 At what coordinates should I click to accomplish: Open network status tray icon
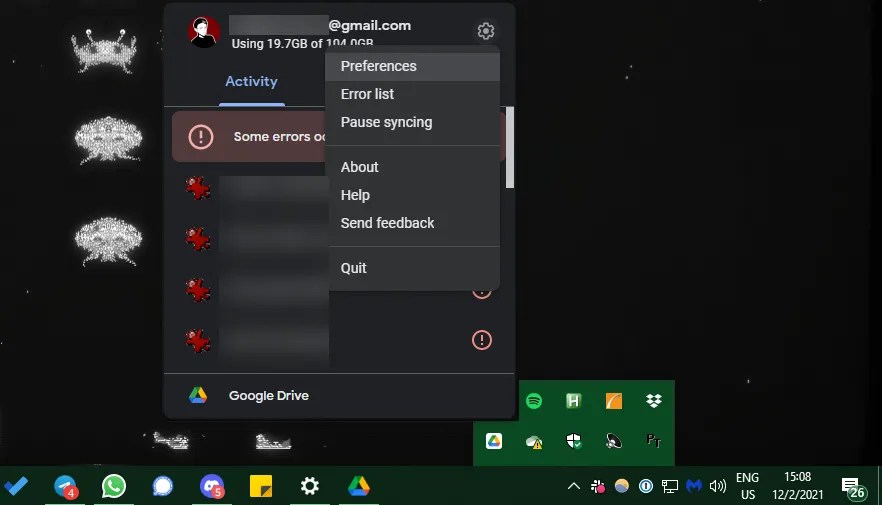669,486
